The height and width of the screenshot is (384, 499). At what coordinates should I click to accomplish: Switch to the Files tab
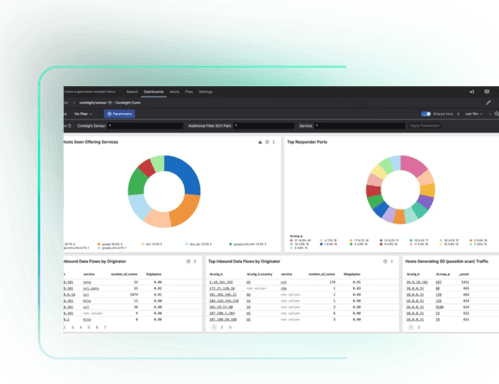(x=189, y=92)
